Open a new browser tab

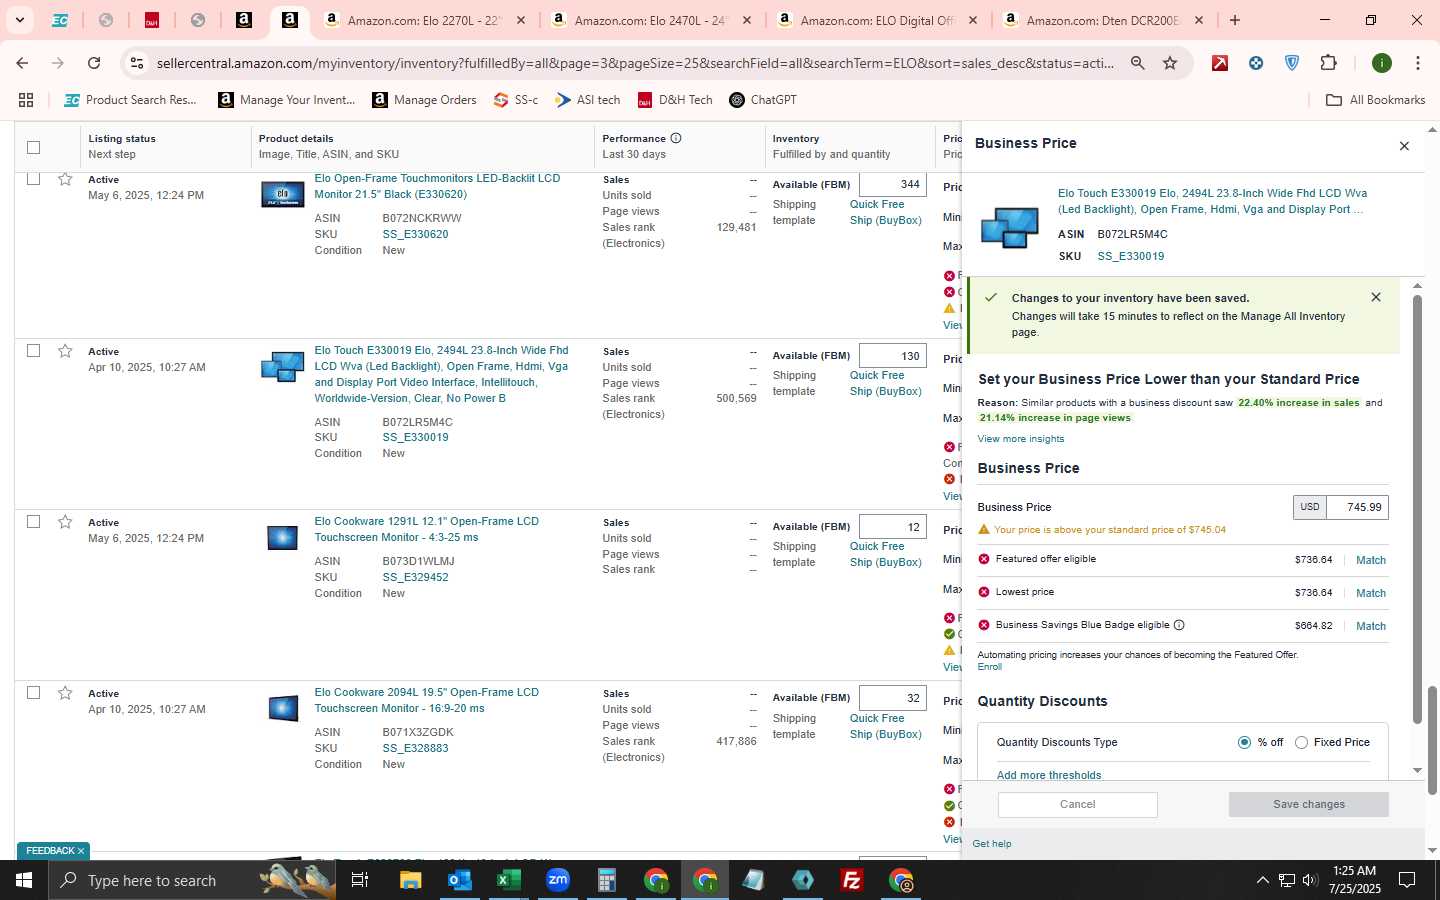(x=1235, y=20)
